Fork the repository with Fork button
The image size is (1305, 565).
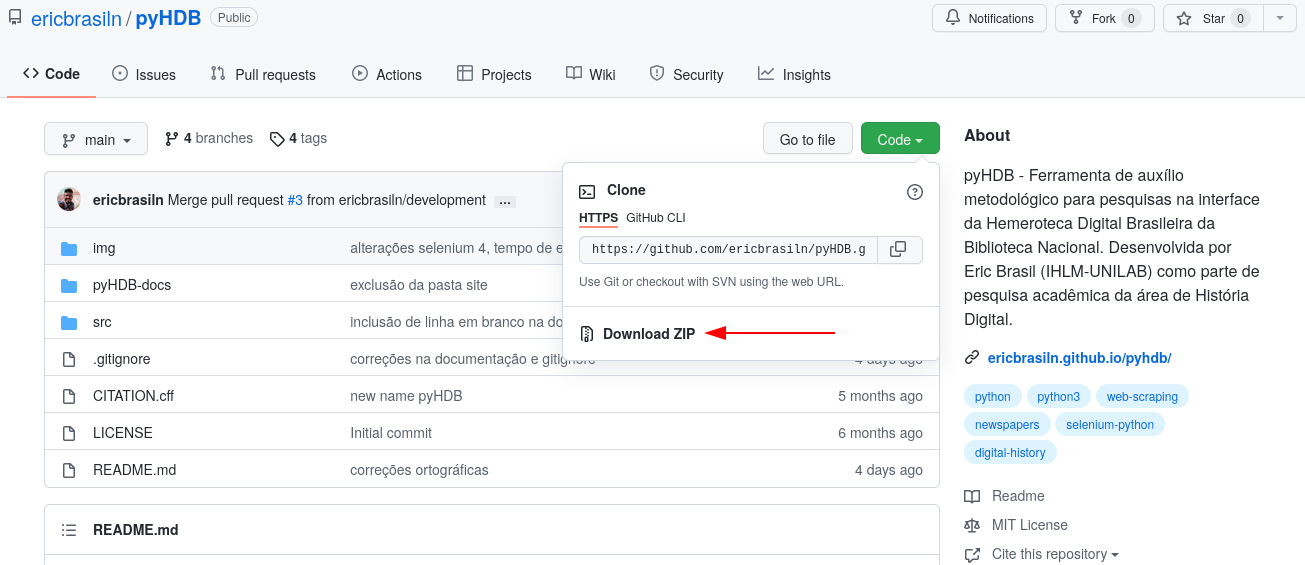click(x=1105, y=18)
